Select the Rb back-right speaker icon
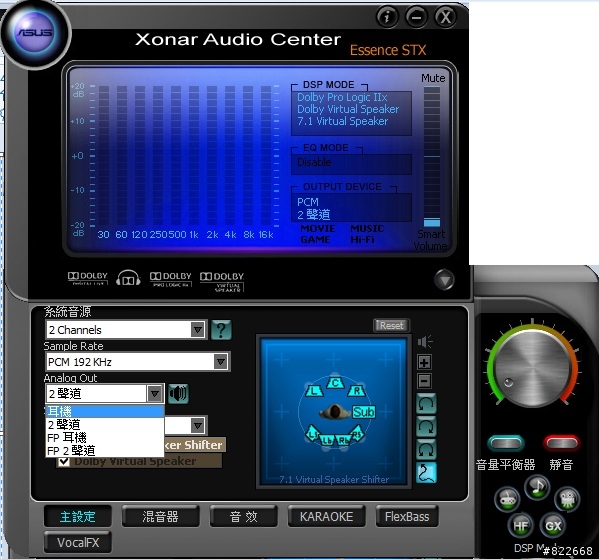Screen dimensions: 599x559 343,441
